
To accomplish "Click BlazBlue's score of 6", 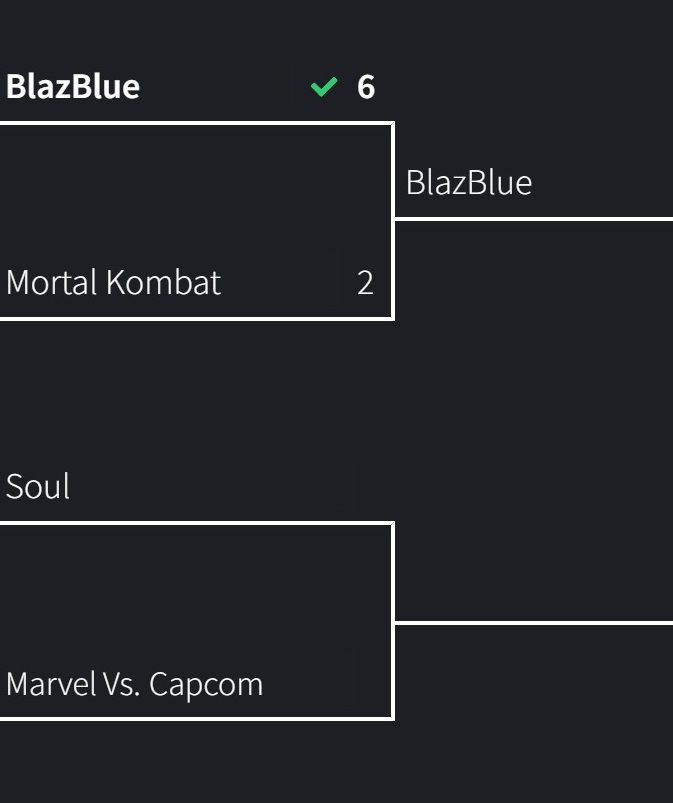I will point(366,87).
